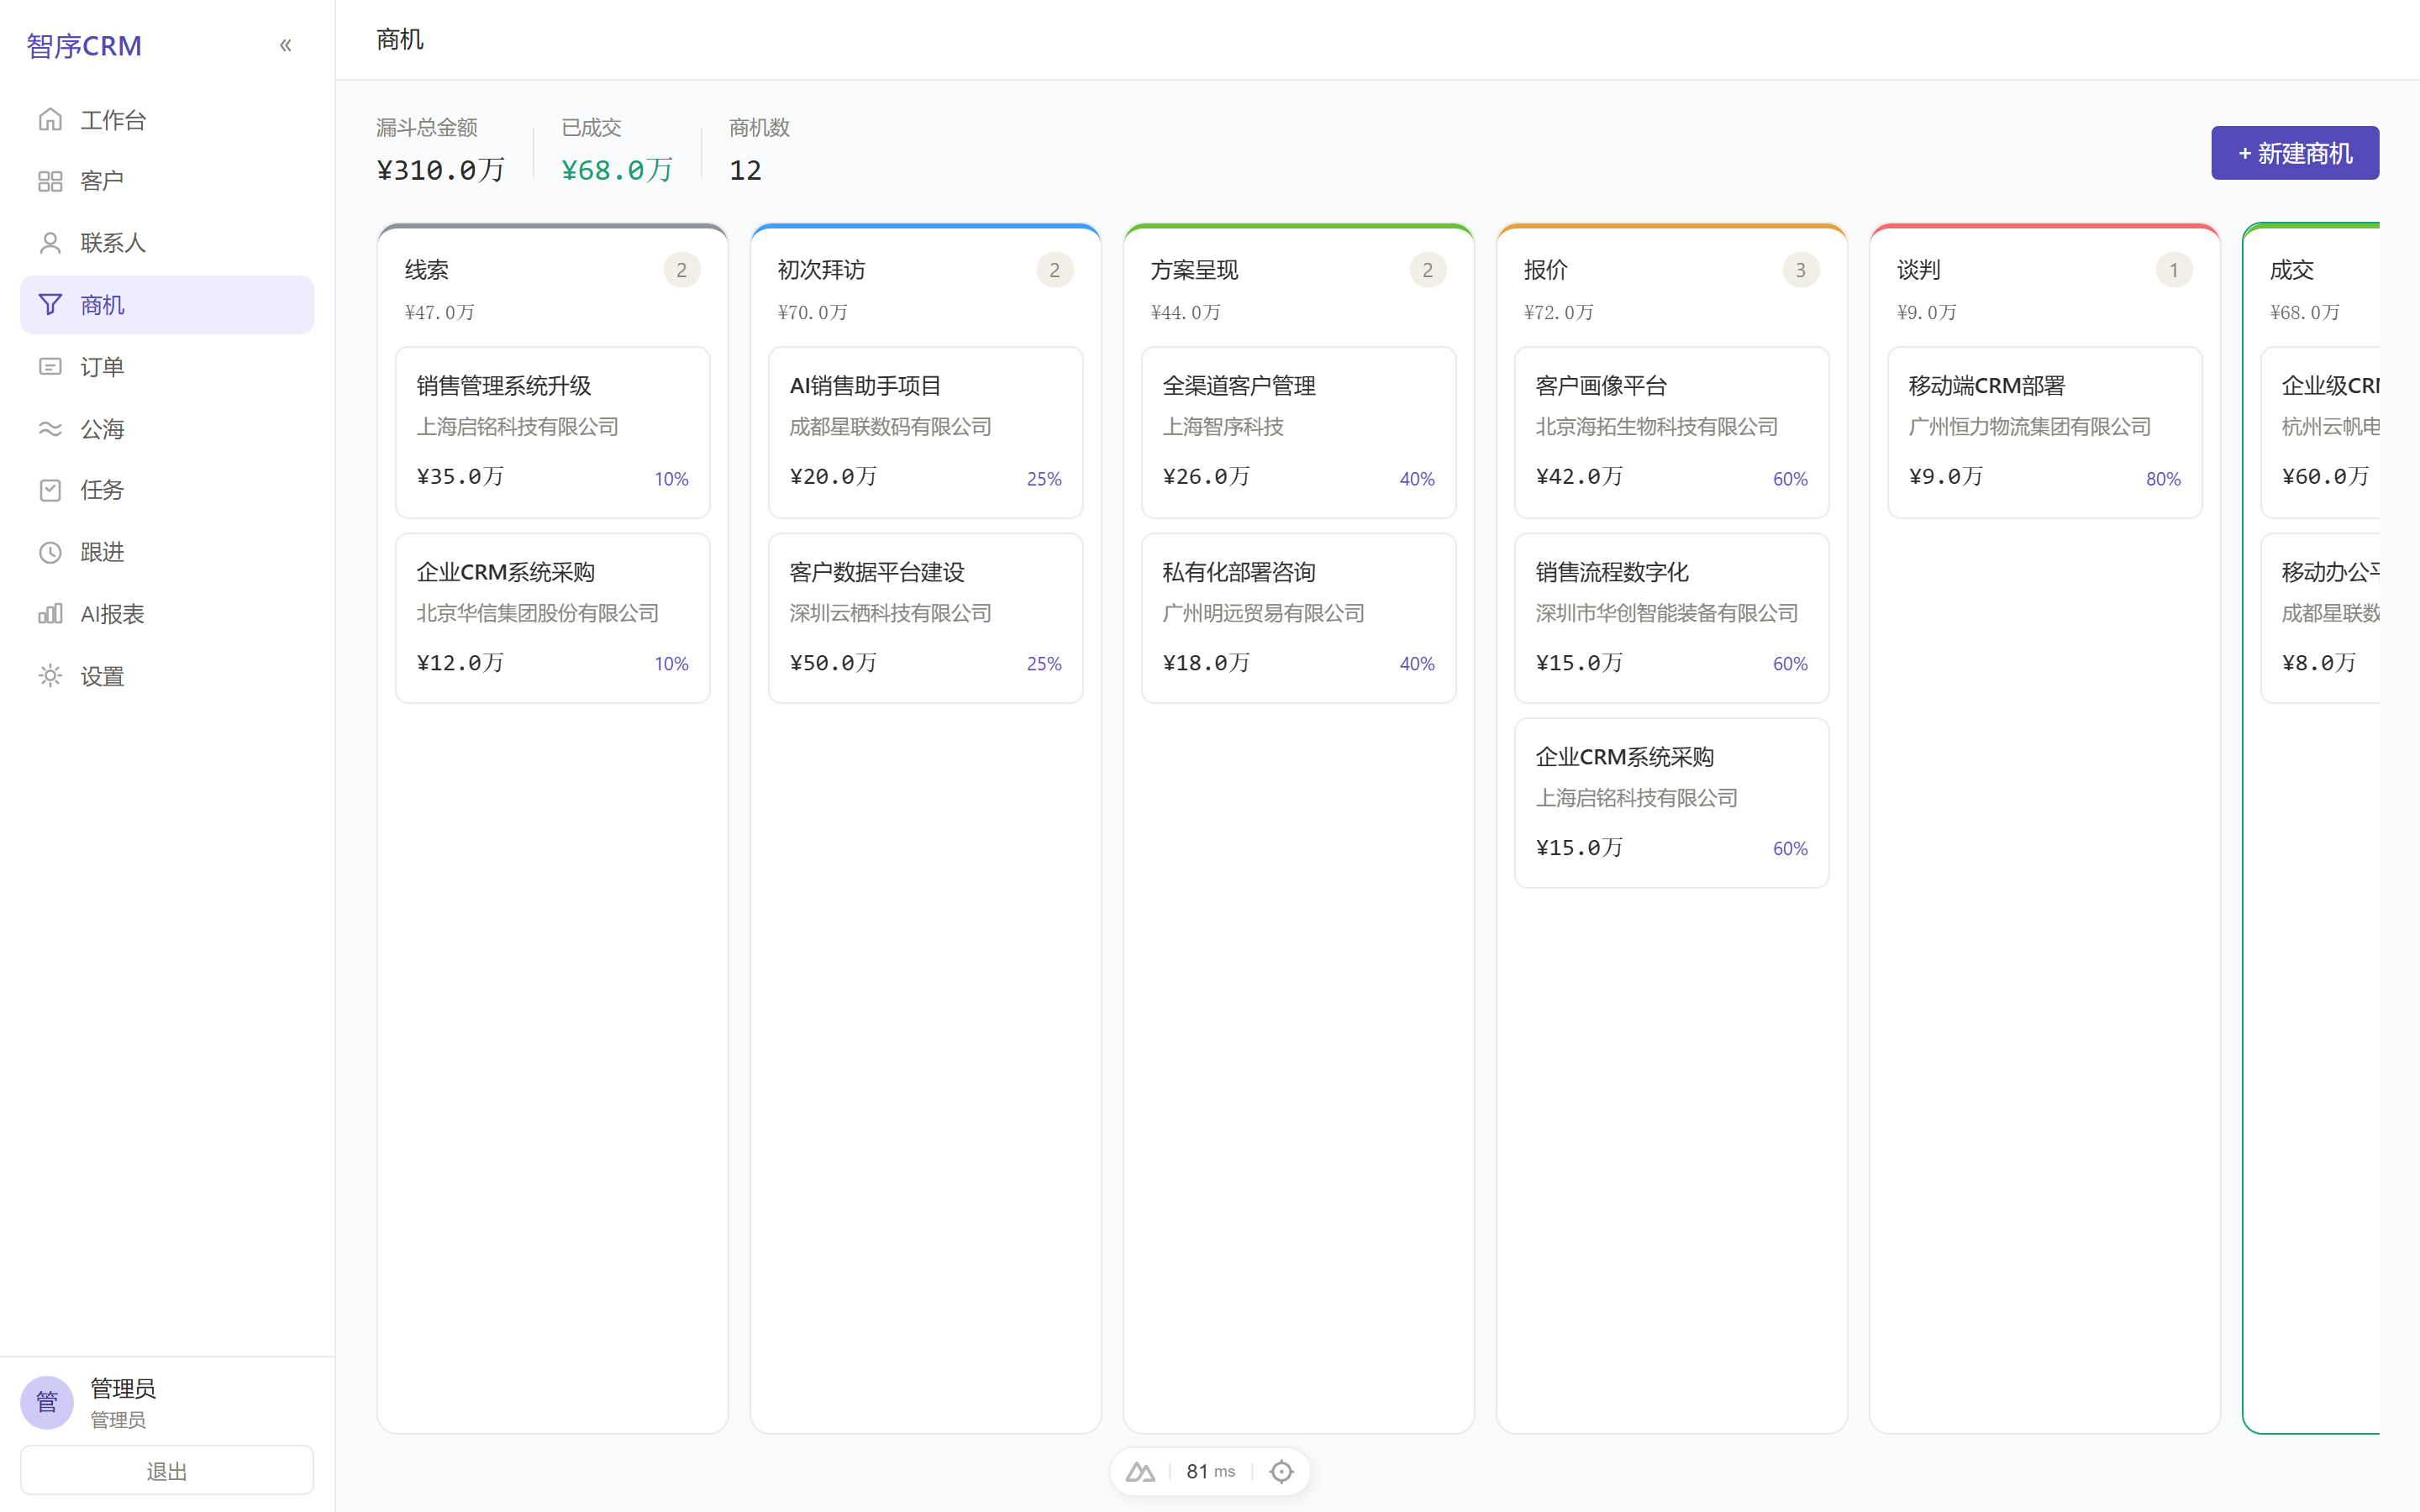Open the 客户数据平台建设 card
2420x1512 pixels.
pyautogui.click(x=926, y=618)
